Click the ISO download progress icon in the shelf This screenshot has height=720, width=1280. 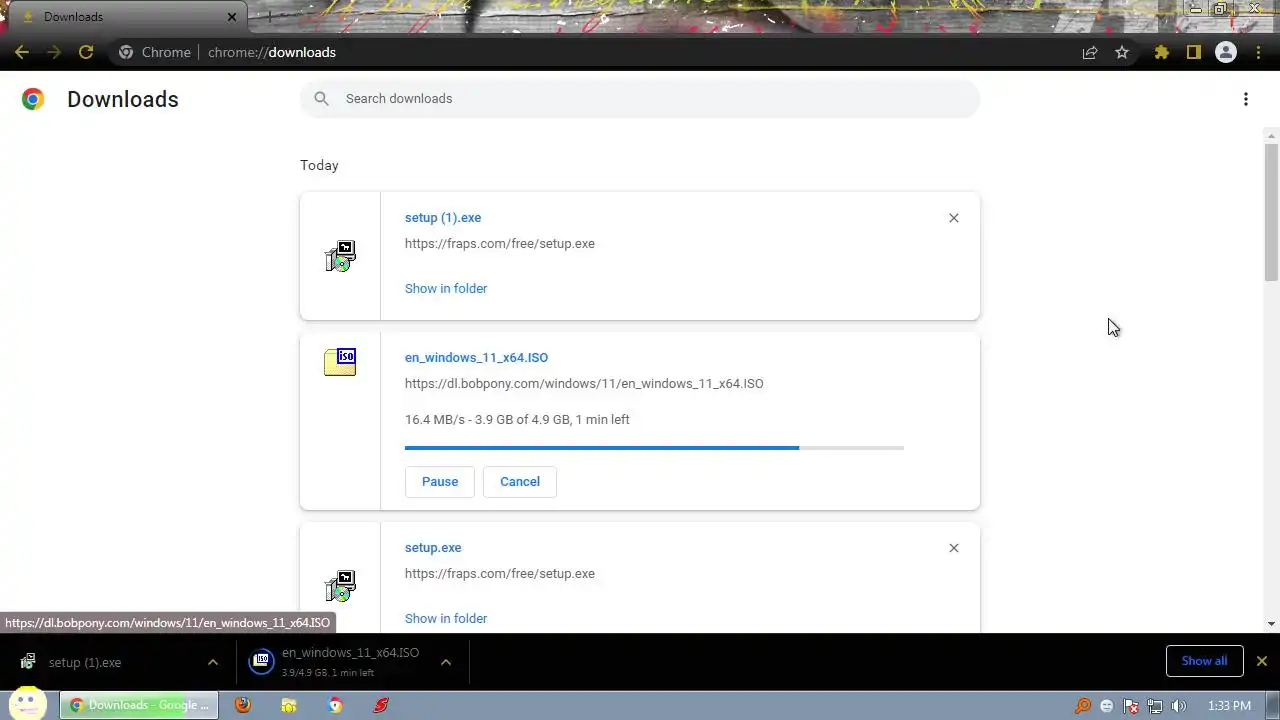[261, 661]
